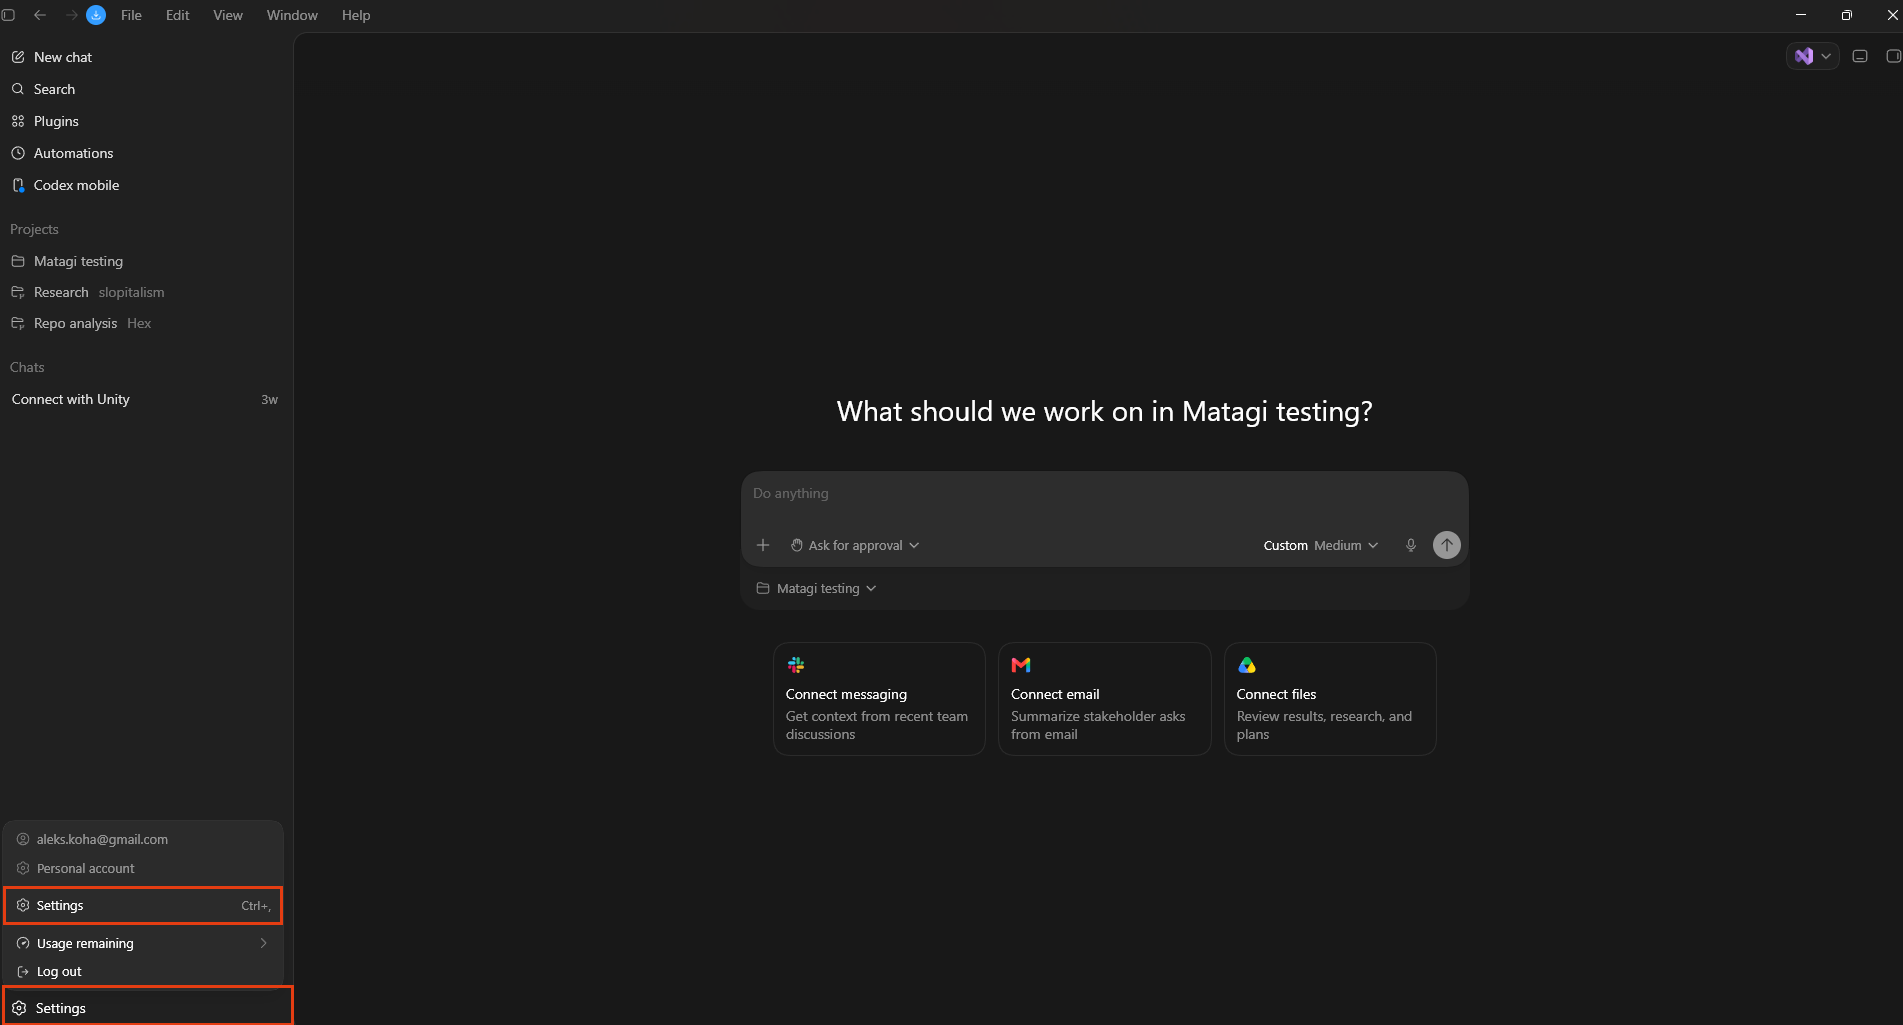Focus the Do anything prompt field
Image resolution: width=1903 pixels, height=1025 pixels.
pos(1104,493)
